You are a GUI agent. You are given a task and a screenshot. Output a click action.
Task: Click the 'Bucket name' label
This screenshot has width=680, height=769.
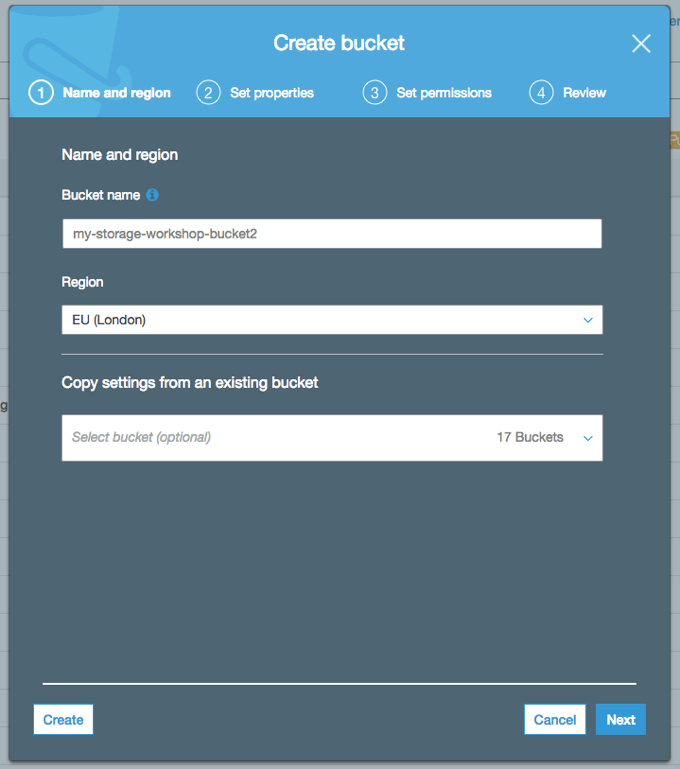[x=101, y=195]
